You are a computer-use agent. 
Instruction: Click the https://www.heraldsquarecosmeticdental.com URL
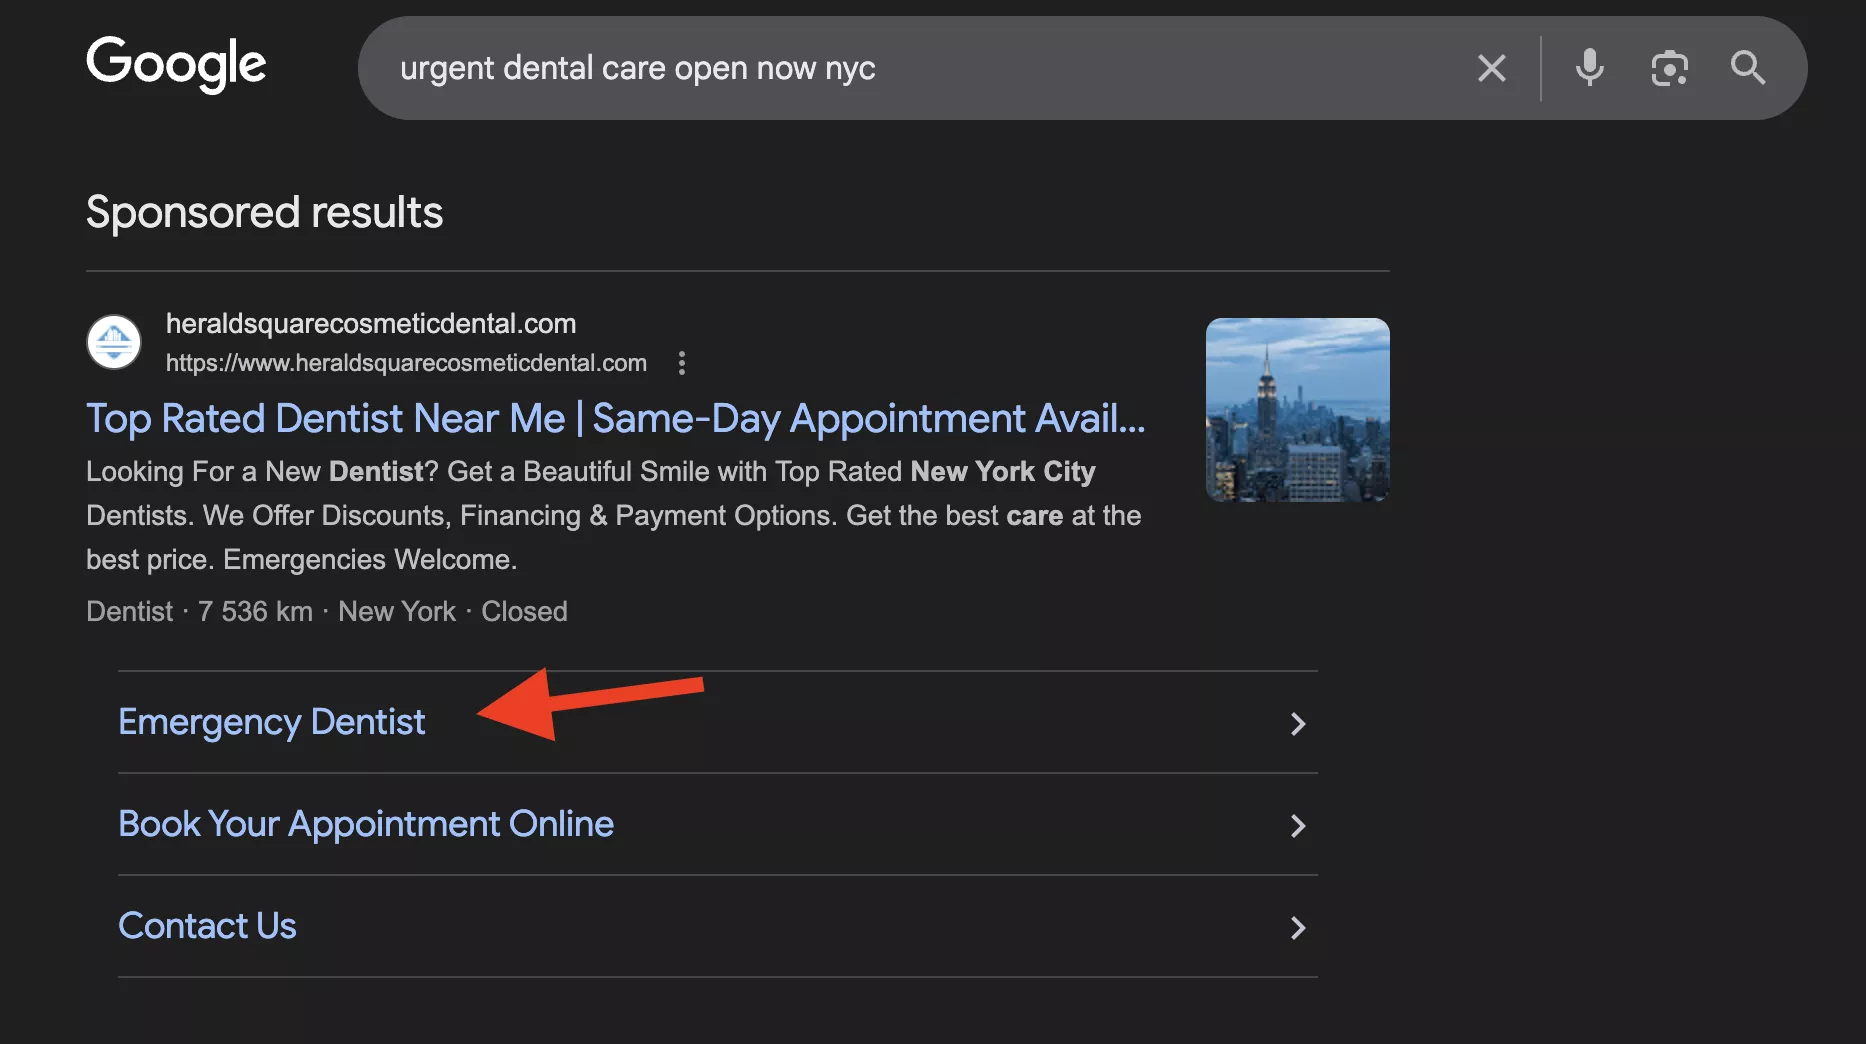[406, 363]
